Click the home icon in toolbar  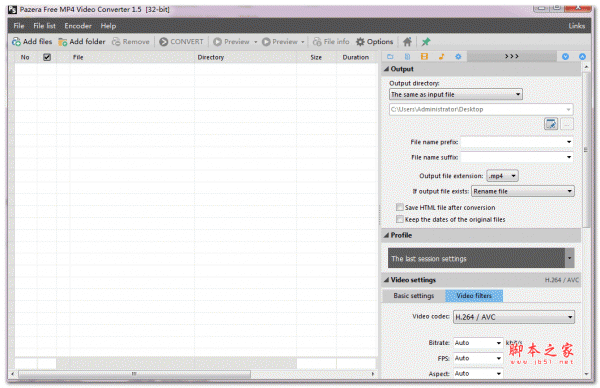(x=408, y=42)
